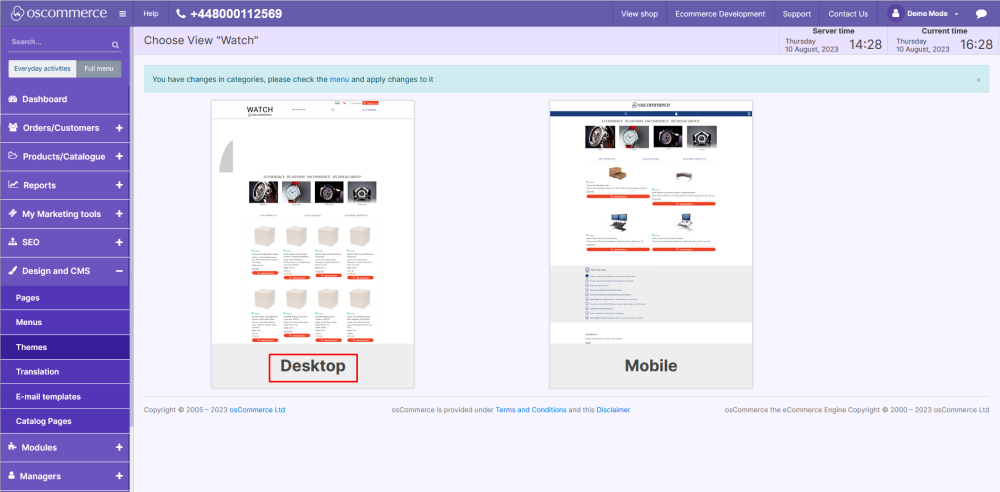Dismiss the categories changes notification
Viewport: 1000px width, 492px height.
pos(978,79)
